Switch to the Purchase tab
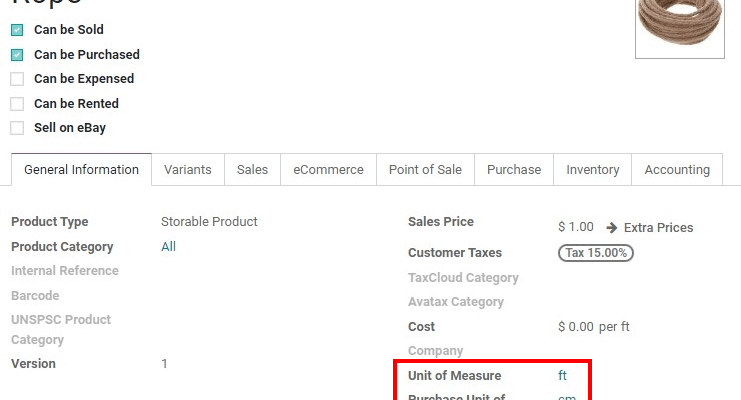741x400 pixels. coord(514,170)
